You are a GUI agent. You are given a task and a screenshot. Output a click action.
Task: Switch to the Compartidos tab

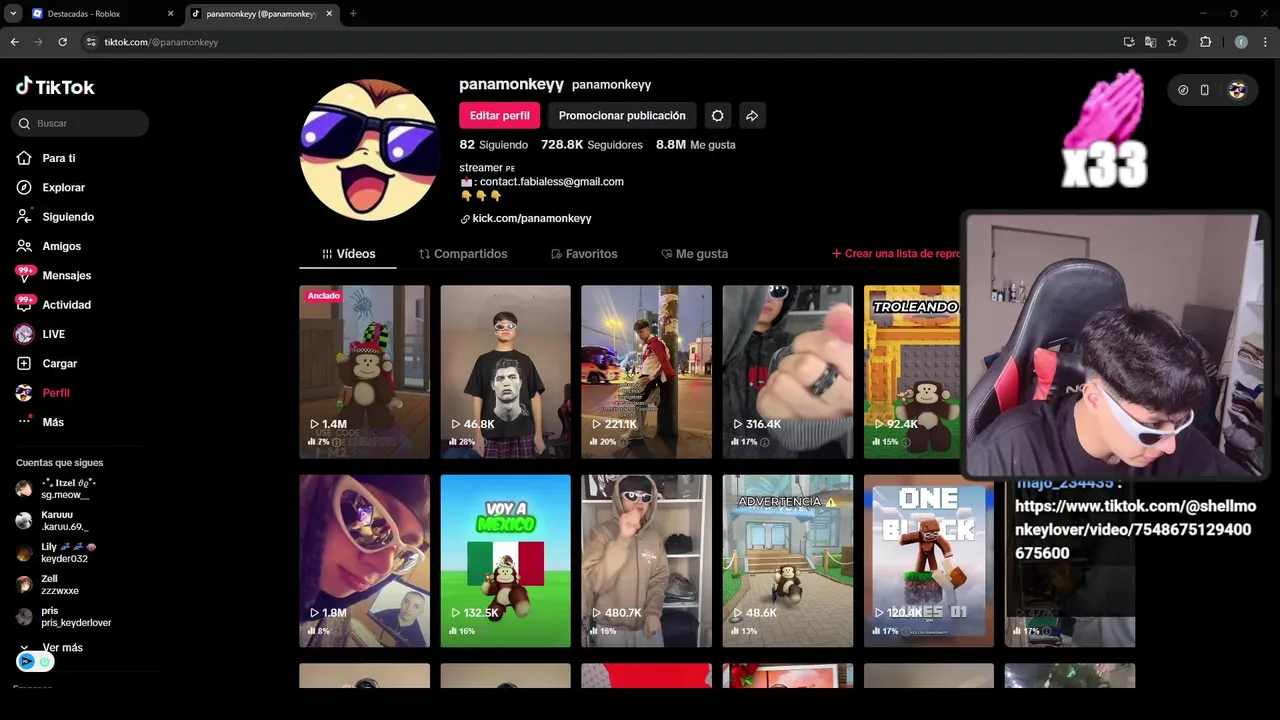[463, 254]
